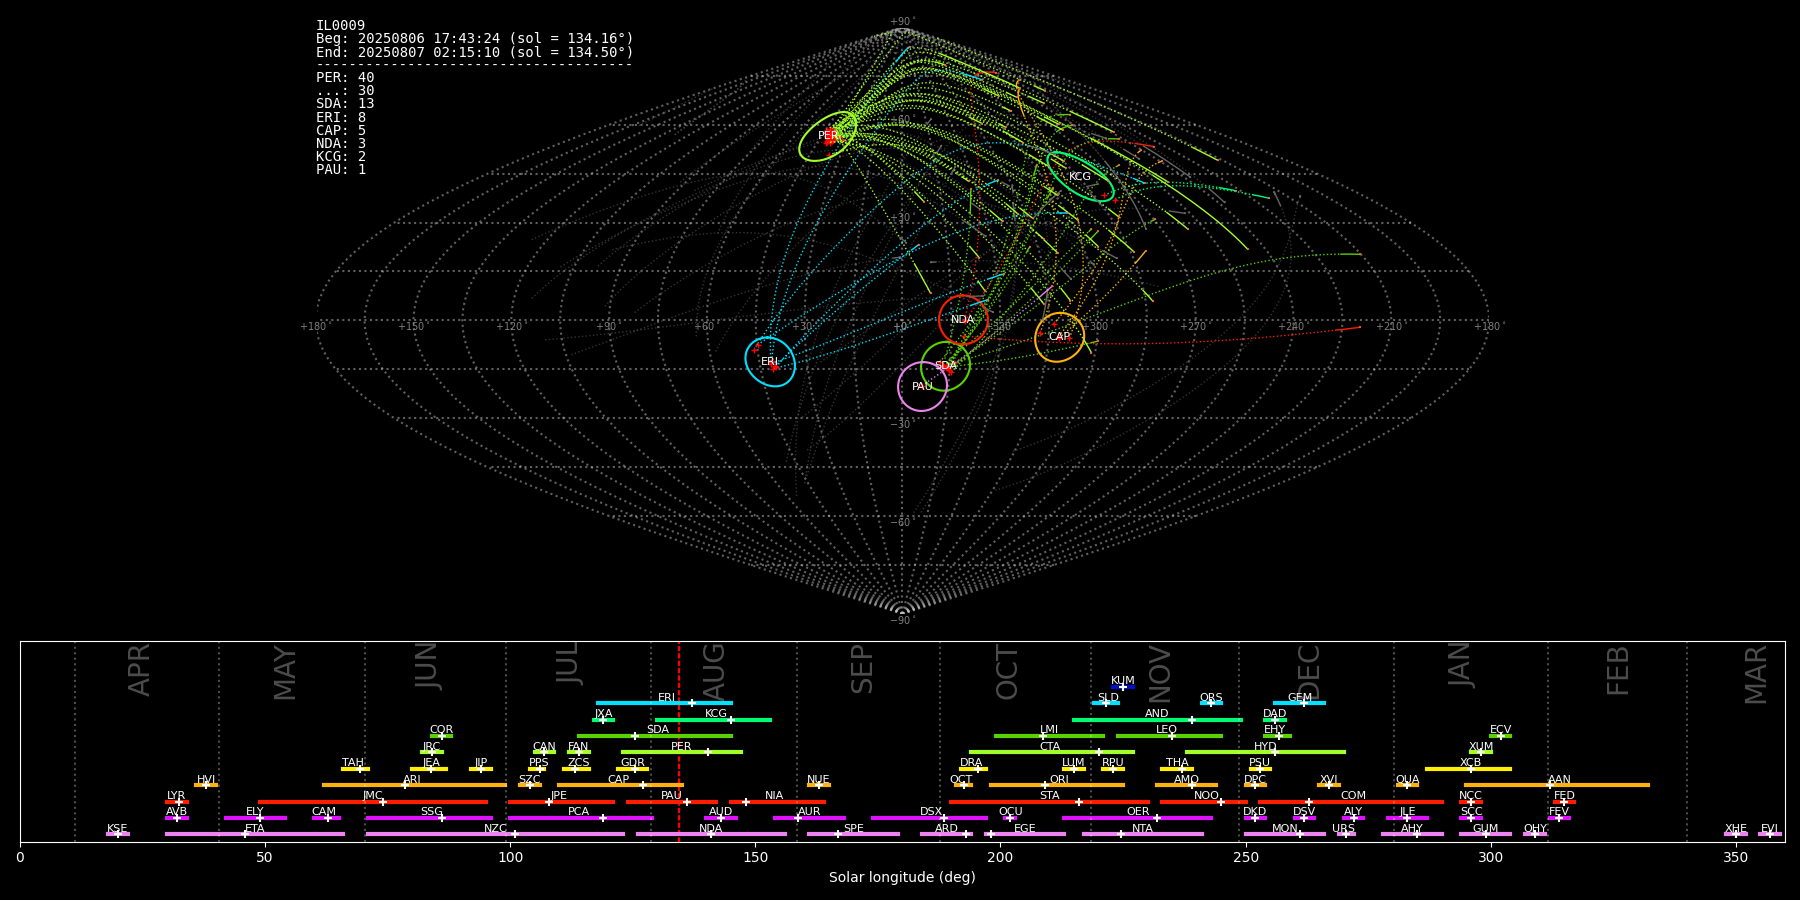Screen dimensions: 1800x900
Task: Click the PAU: 1 count in the legend
Action: tap(341, 170)
